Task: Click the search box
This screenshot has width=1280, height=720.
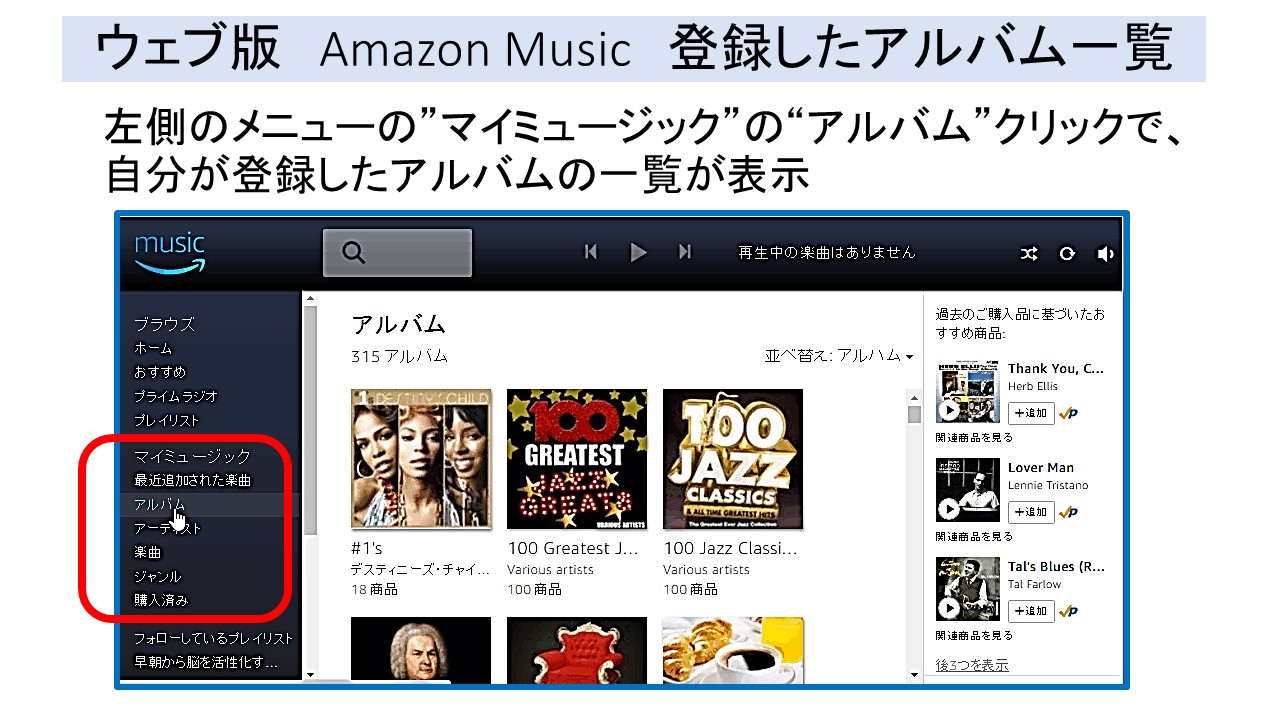Action: pos(397,253)
